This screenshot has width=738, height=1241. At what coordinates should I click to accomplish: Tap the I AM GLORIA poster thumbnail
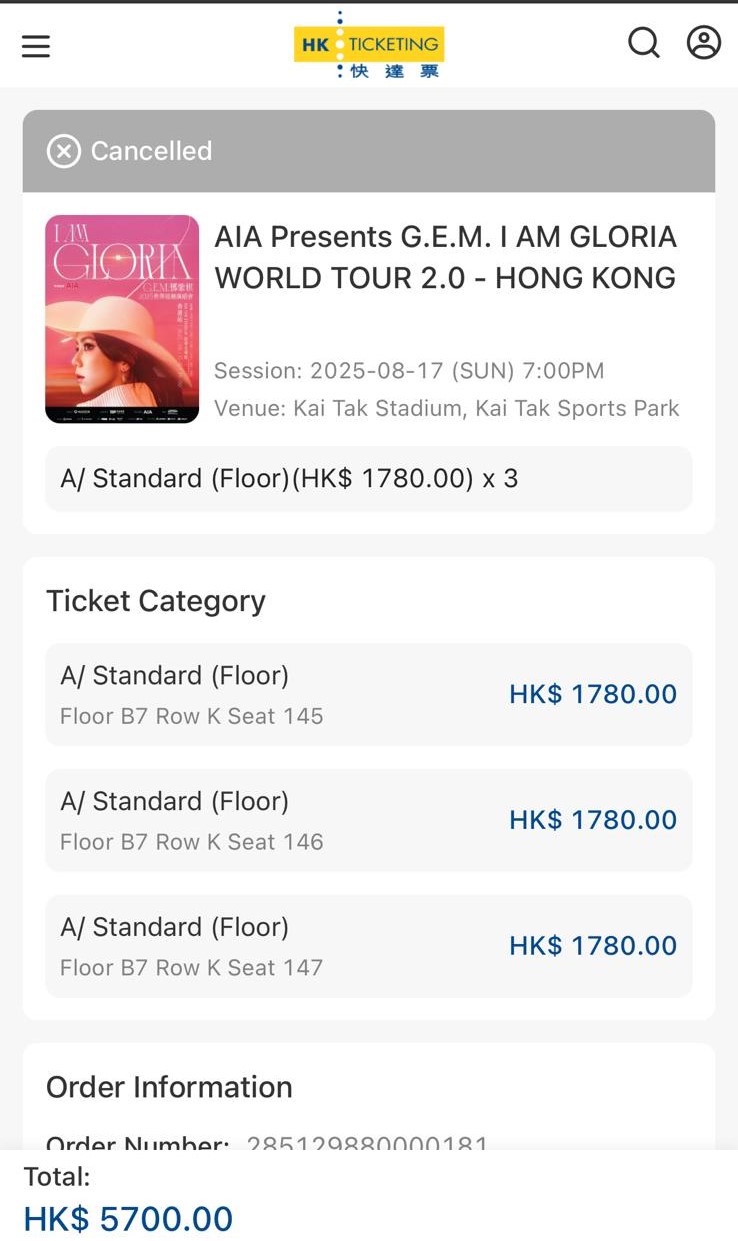[122, 319]
